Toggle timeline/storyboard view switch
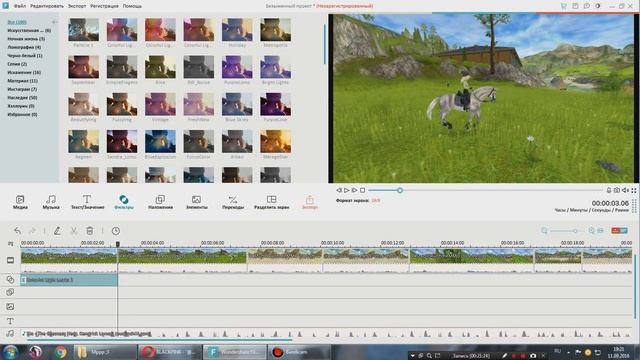The image size is (640, 360). click(x=619, y=231)
